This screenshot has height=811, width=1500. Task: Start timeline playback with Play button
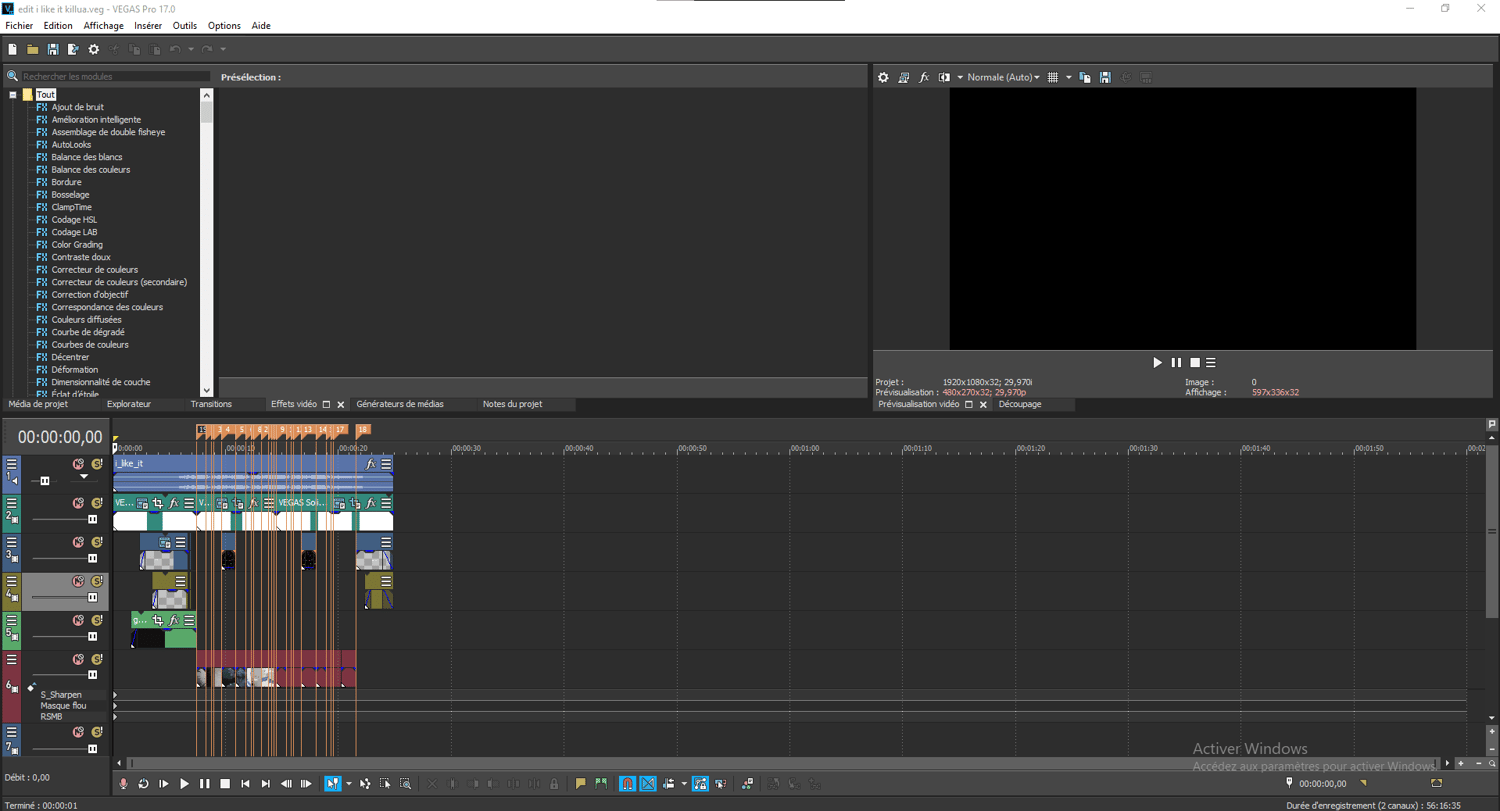point(184,784)
